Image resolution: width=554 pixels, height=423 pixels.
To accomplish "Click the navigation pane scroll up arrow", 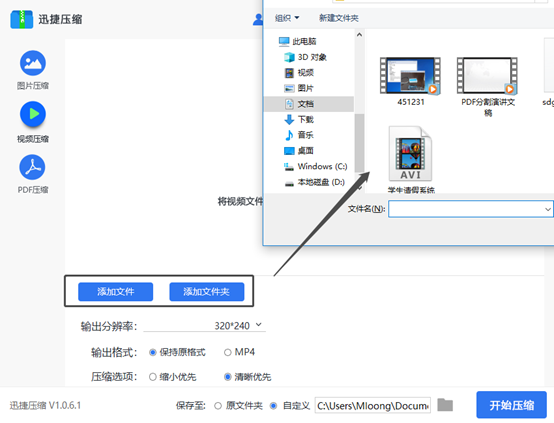I will (359, 35).
